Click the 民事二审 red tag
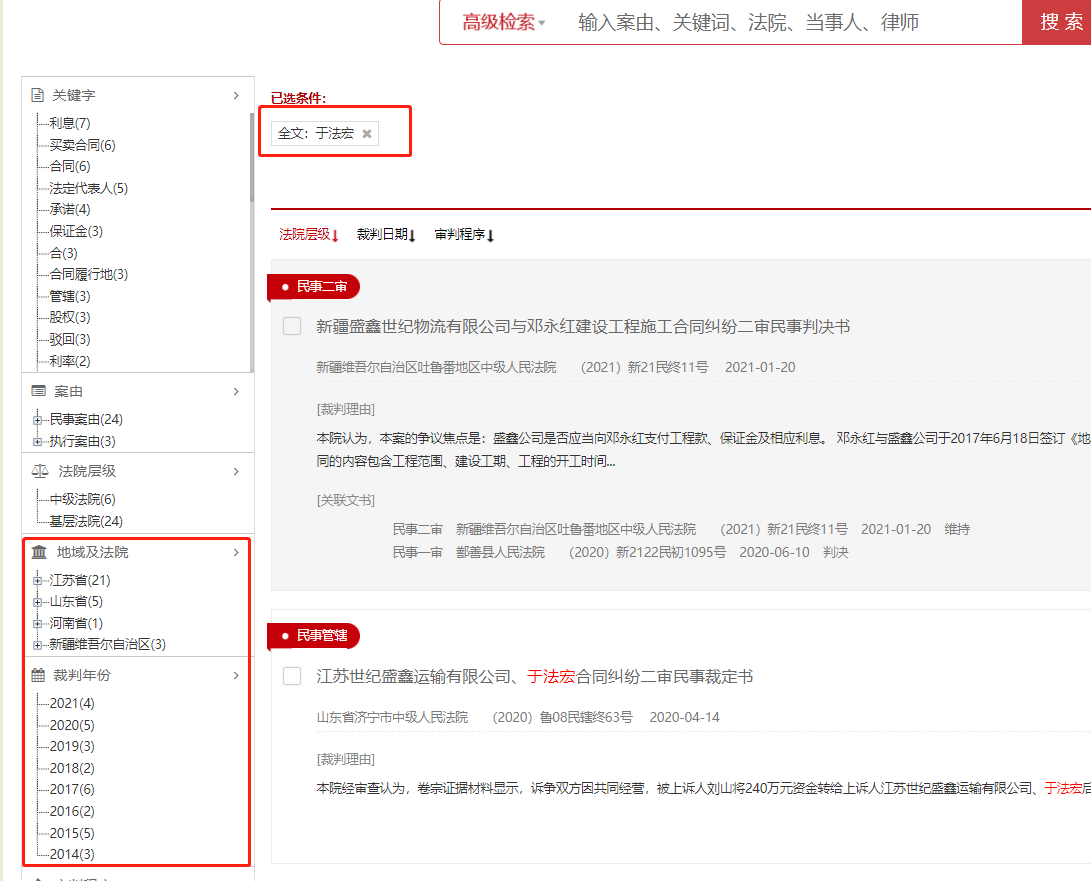This screenshot has width=1091, height=881. click(314, 287)
